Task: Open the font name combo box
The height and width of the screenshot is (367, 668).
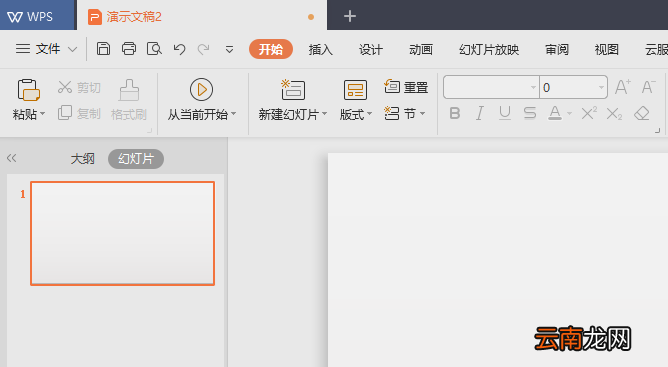Action: 491,87
